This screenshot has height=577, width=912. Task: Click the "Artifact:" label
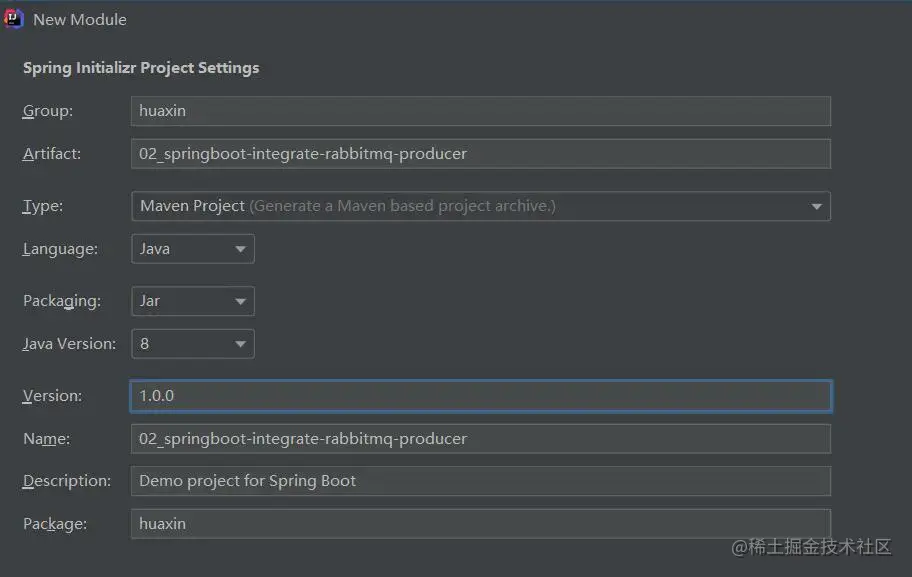pyautogui.click(x=52, y=154)
